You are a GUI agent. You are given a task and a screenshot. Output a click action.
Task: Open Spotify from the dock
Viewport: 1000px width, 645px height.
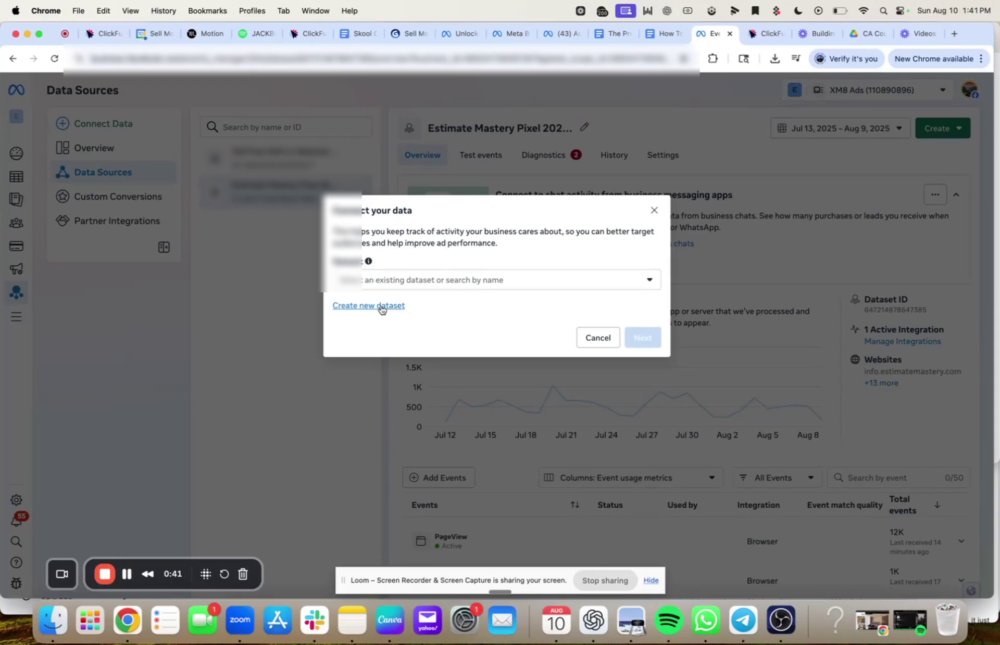[668, 619]
